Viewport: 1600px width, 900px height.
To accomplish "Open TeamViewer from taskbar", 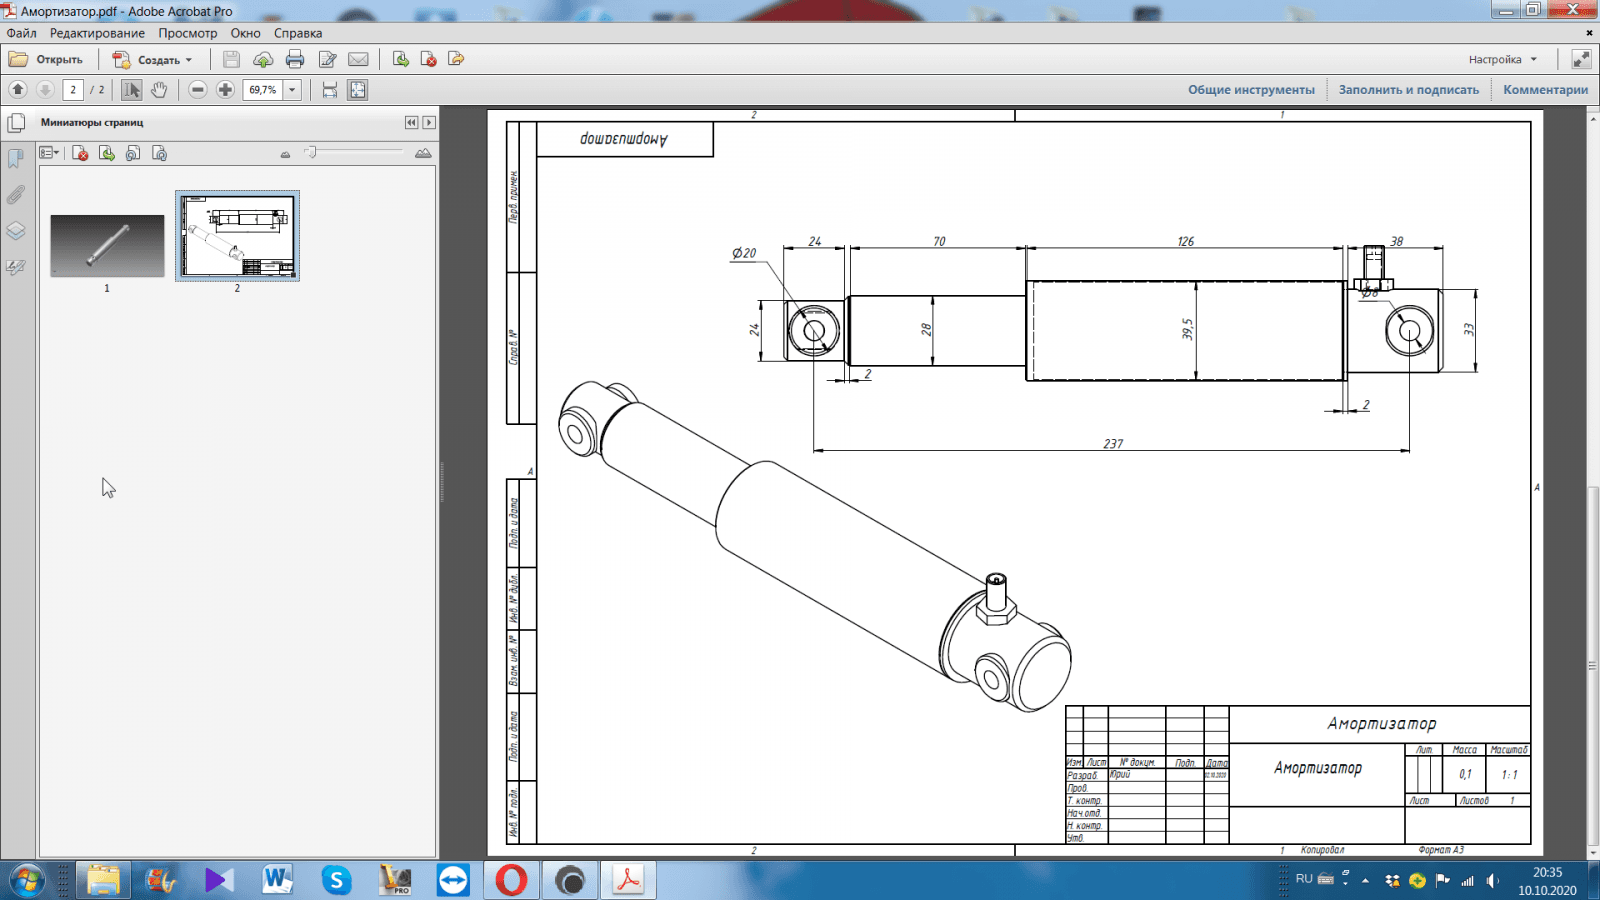I will (453, 880).
